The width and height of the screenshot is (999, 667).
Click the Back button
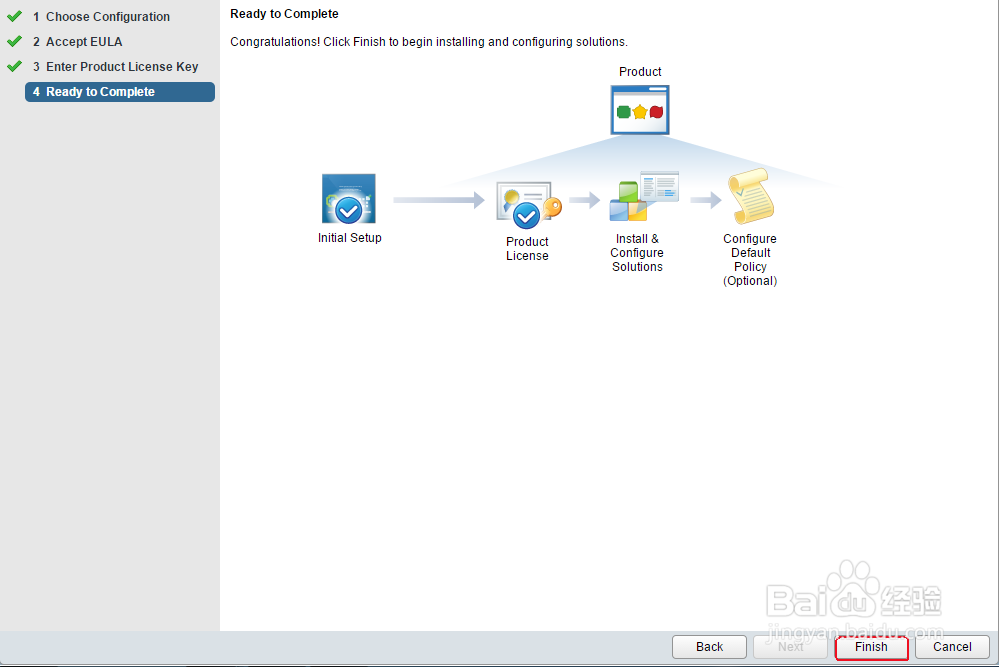tap(709, 647)
